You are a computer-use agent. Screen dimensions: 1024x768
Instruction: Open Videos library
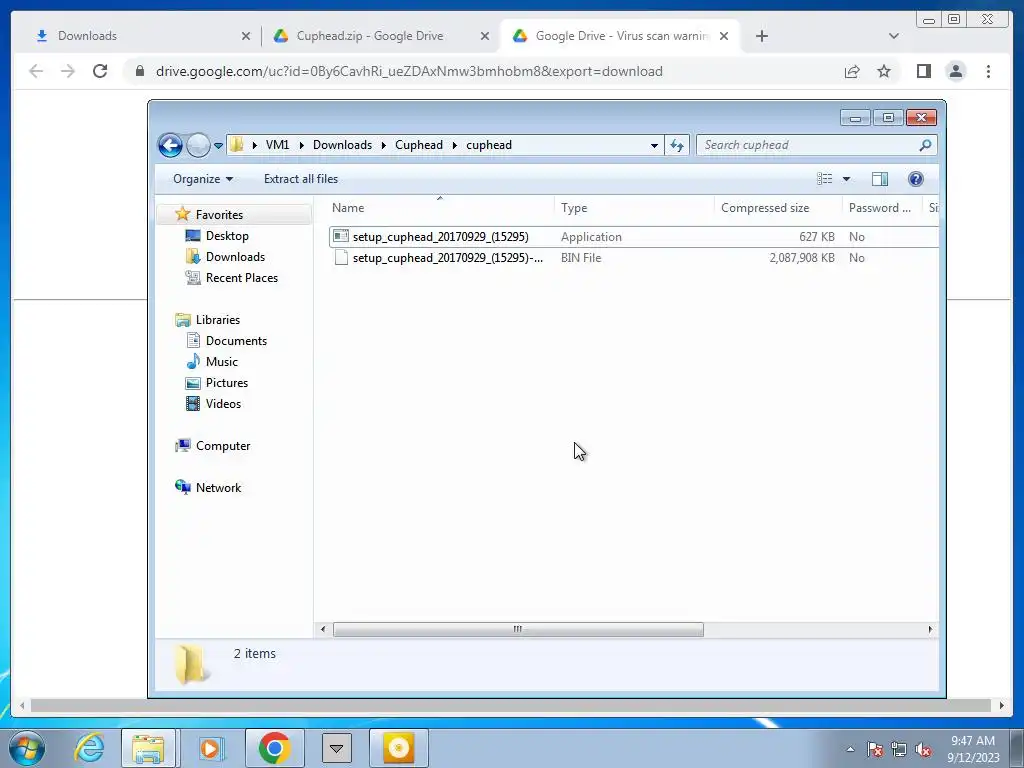tap(223, 404)
